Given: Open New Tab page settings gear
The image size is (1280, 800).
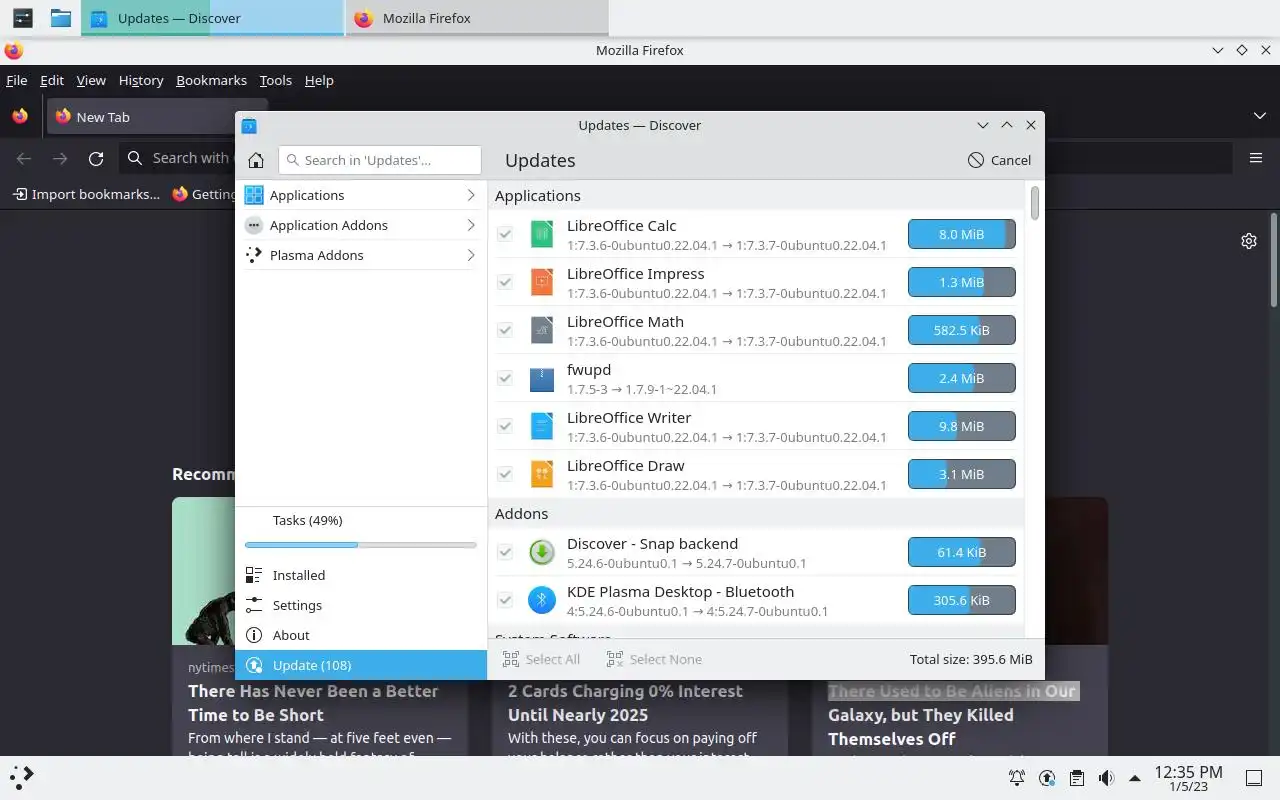Looking at the screenshot, I should [x=1248, y=241].
